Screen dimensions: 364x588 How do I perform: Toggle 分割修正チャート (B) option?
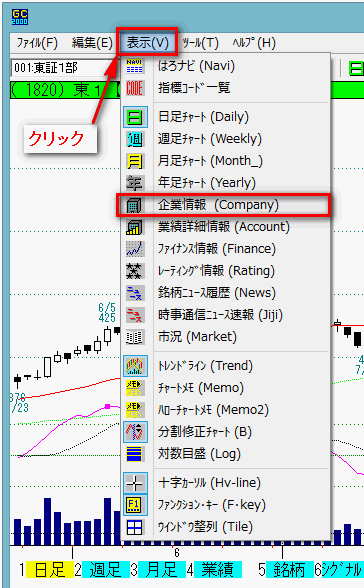[135, 432]
